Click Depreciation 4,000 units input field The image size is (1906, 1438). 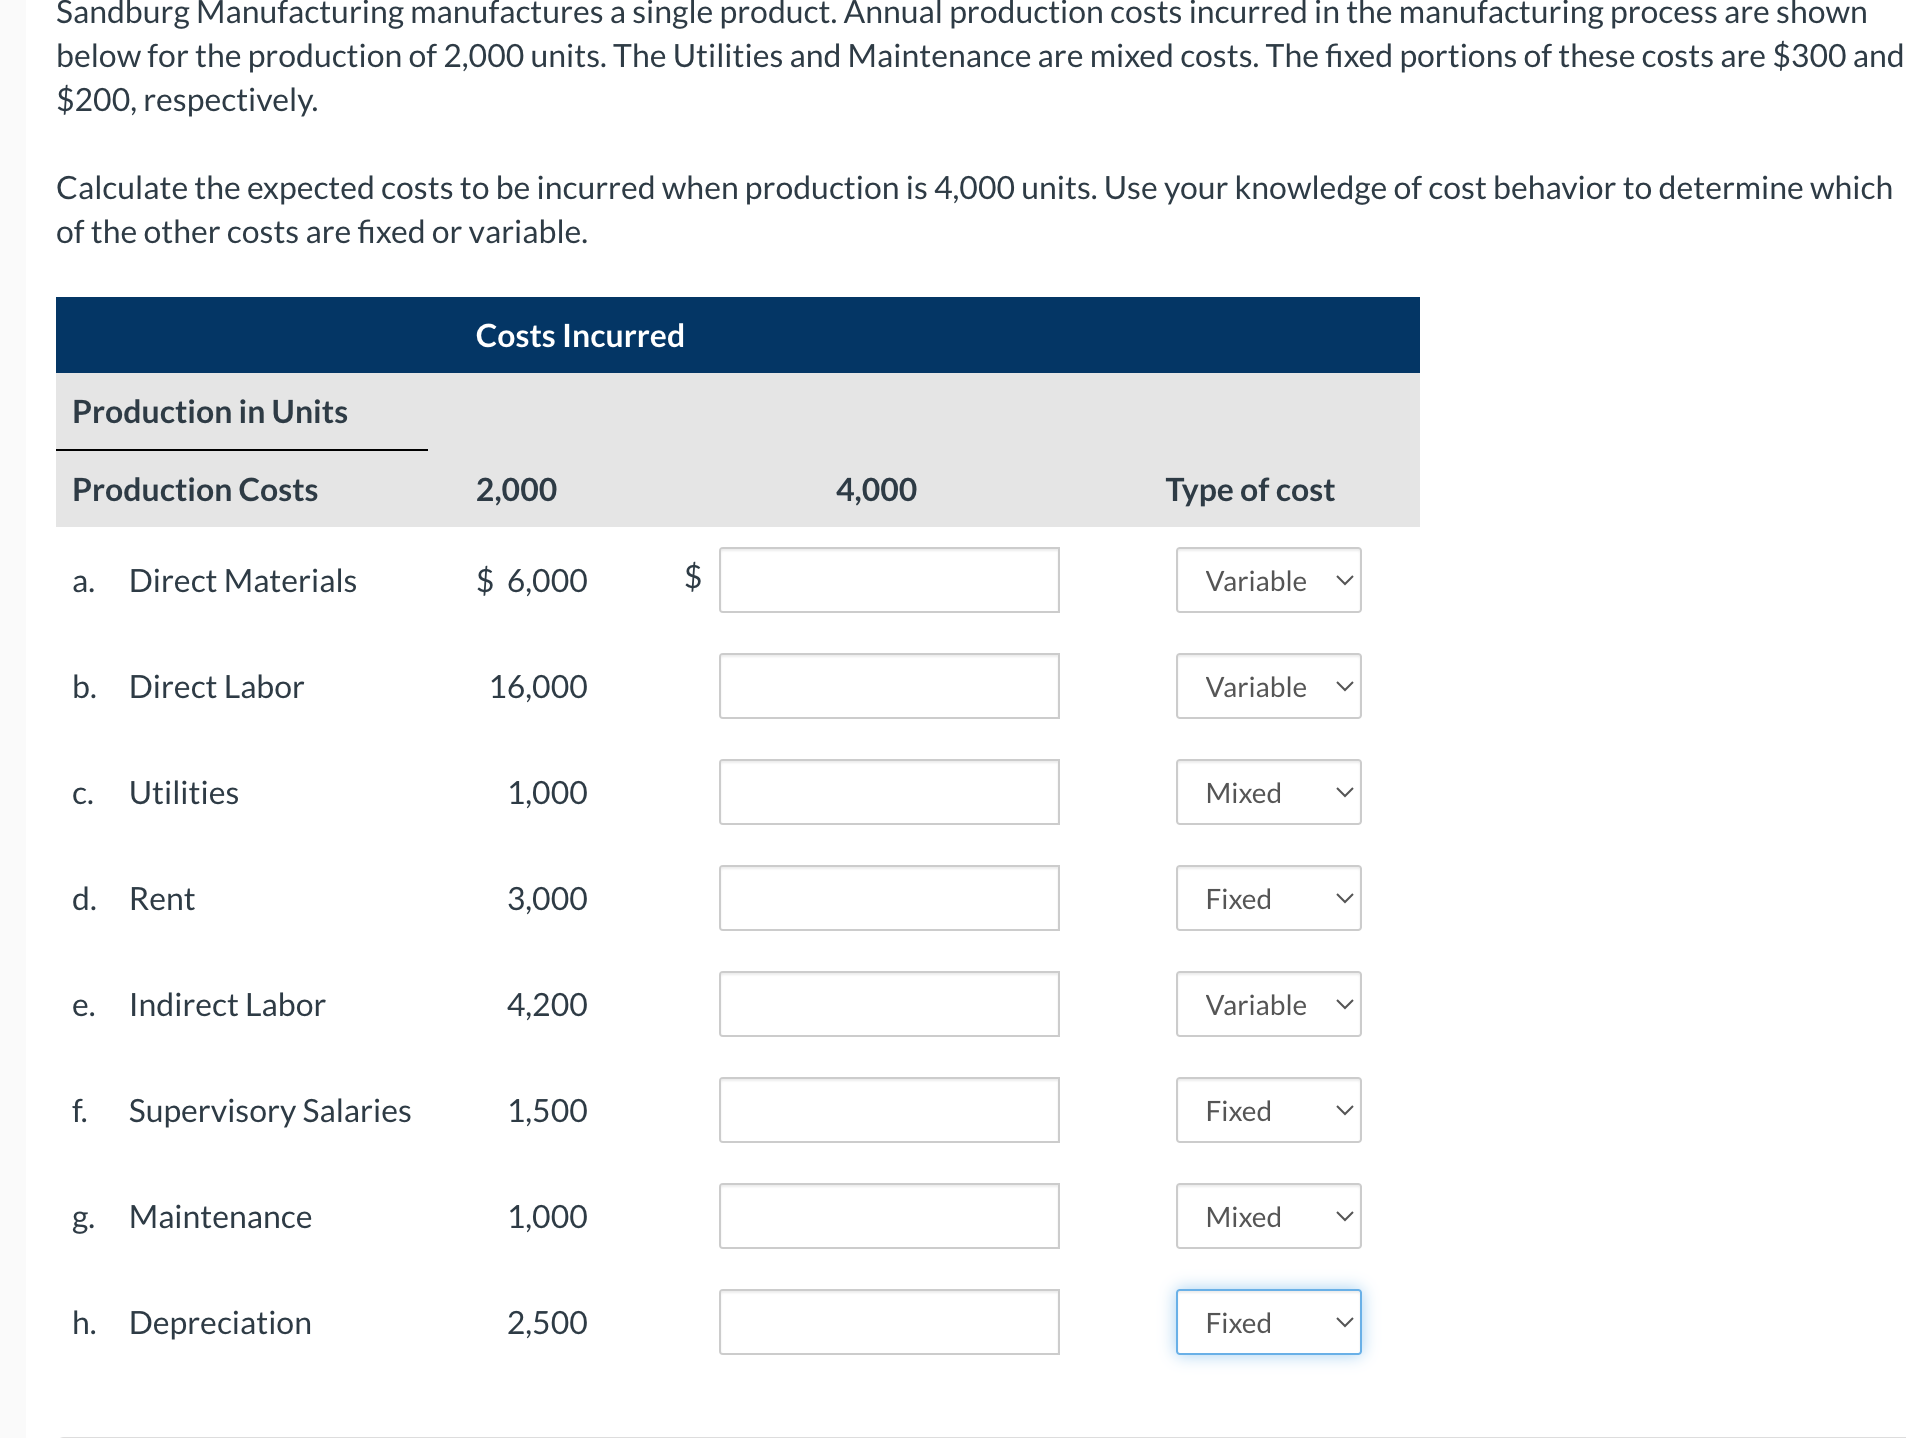[889, 1322]
